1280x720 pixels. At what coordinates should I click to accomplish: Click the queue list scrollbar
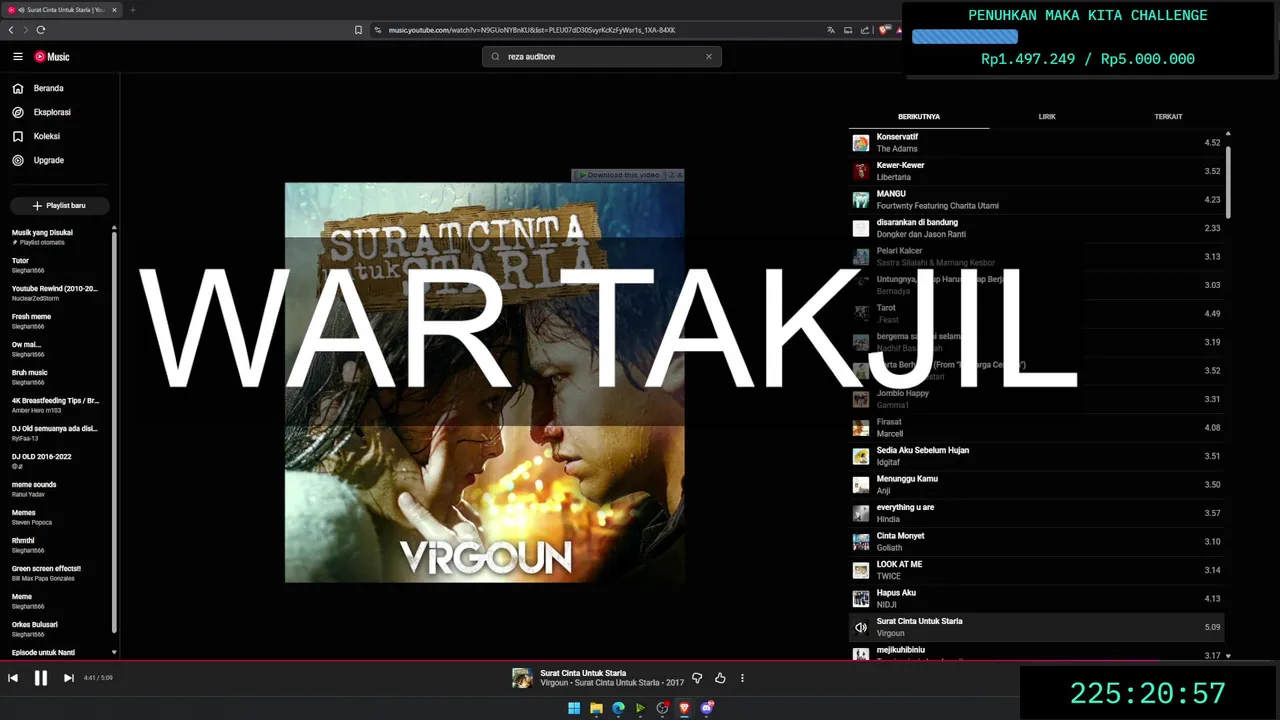1228,183
